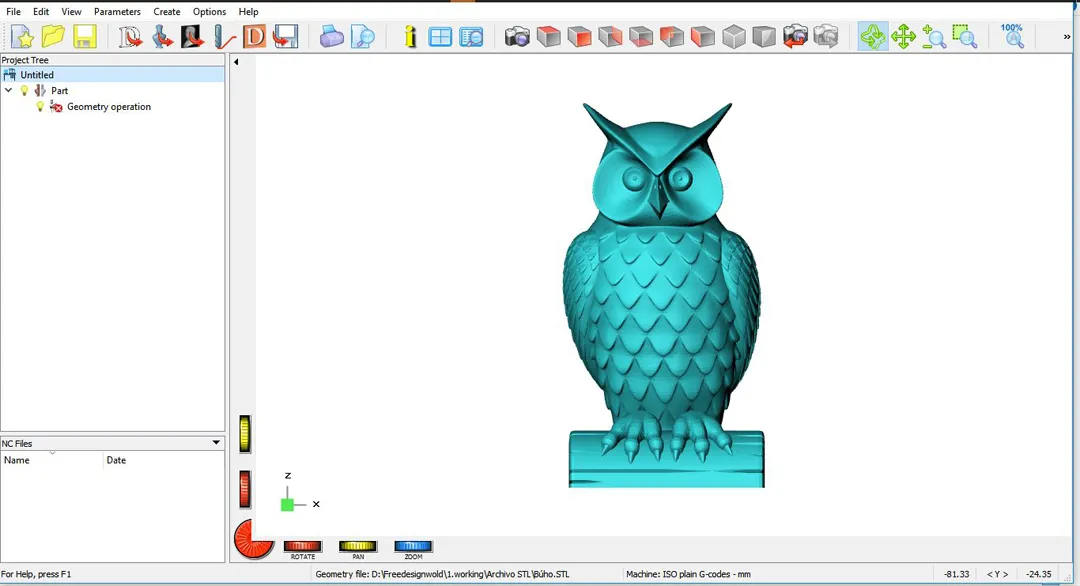Click the load bitmap portrait icon
The height and width of the screenshot is (586, 1080).
[193, 36]
